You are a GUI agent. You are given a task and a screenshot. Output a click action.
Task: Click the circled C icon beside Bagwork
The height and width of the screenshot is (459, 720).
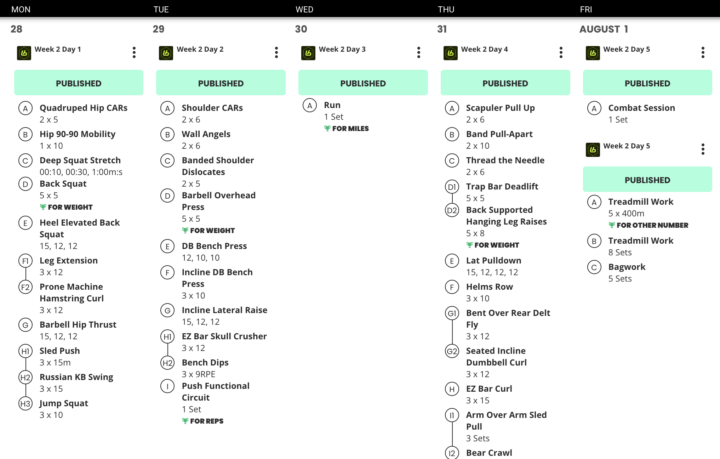click(594, 267)
